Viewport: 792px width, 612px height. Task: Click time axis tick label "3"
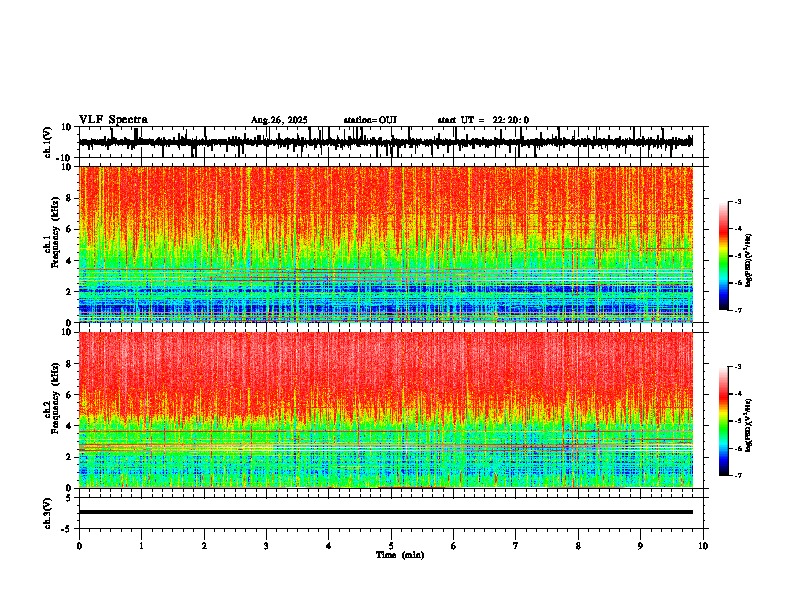point(267,546)
